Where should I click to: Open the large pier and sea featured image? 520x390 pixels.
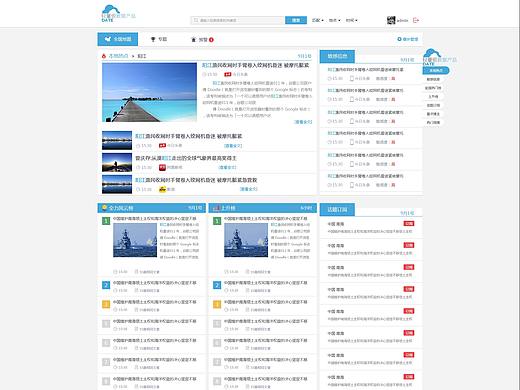point(149,92)
